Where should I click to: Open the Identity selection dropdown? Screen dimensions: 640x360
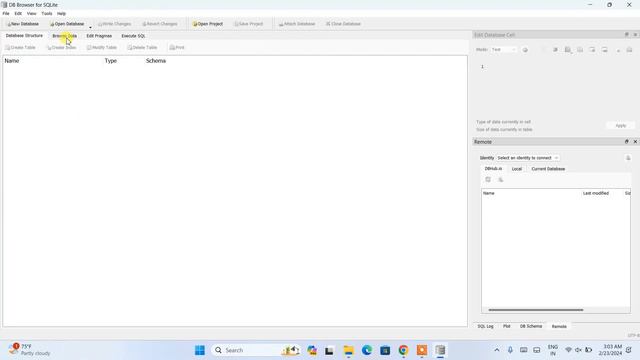(527, 158)
